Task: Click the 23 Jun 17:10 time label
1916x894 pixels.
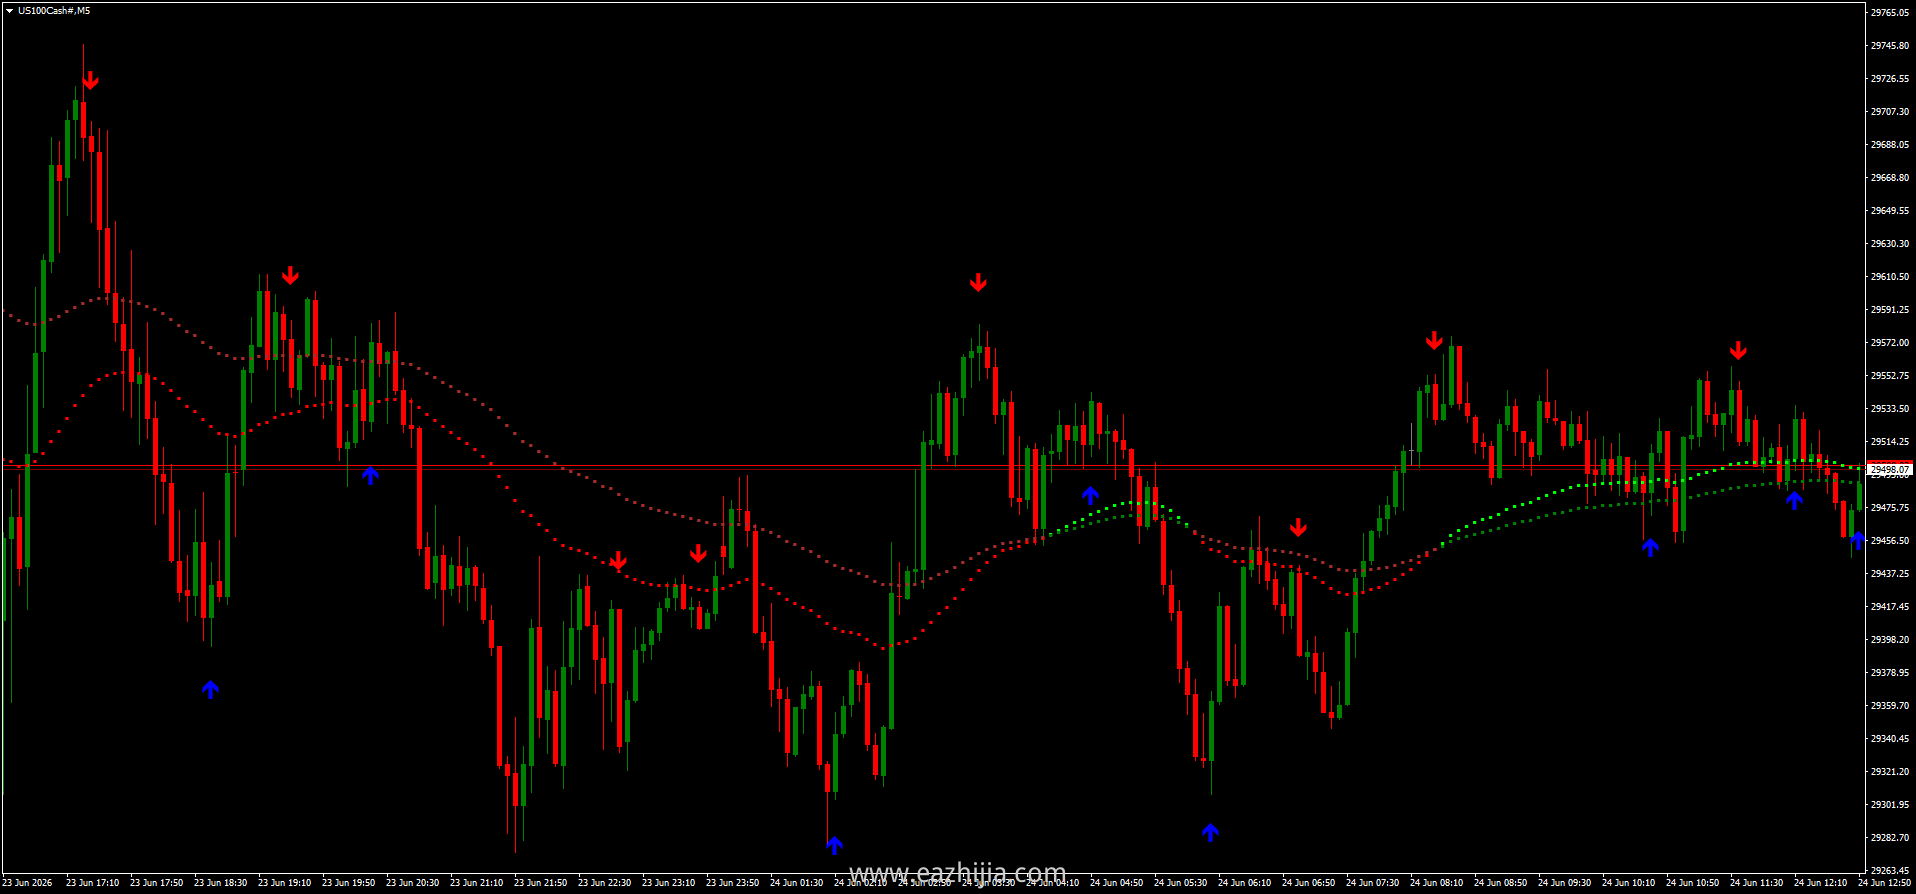Action: [92, 882]
